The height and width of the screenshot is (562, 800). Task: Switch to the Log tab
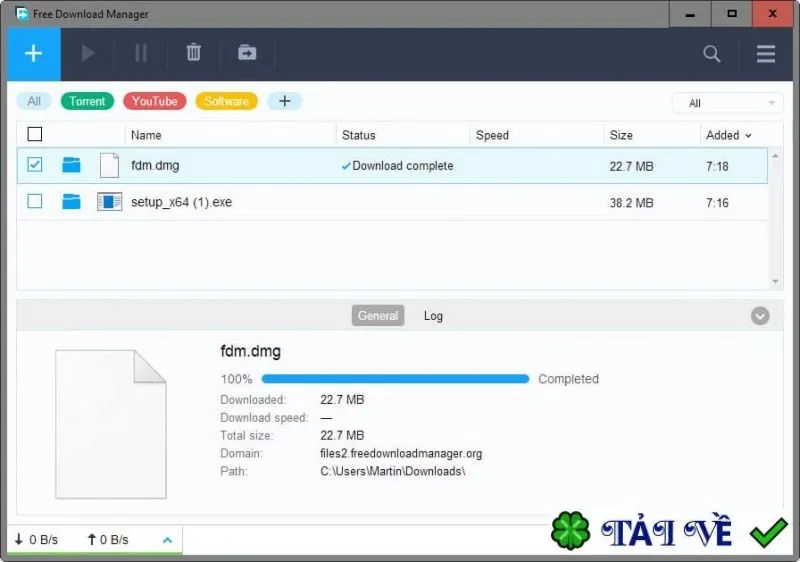click(433, 316)
